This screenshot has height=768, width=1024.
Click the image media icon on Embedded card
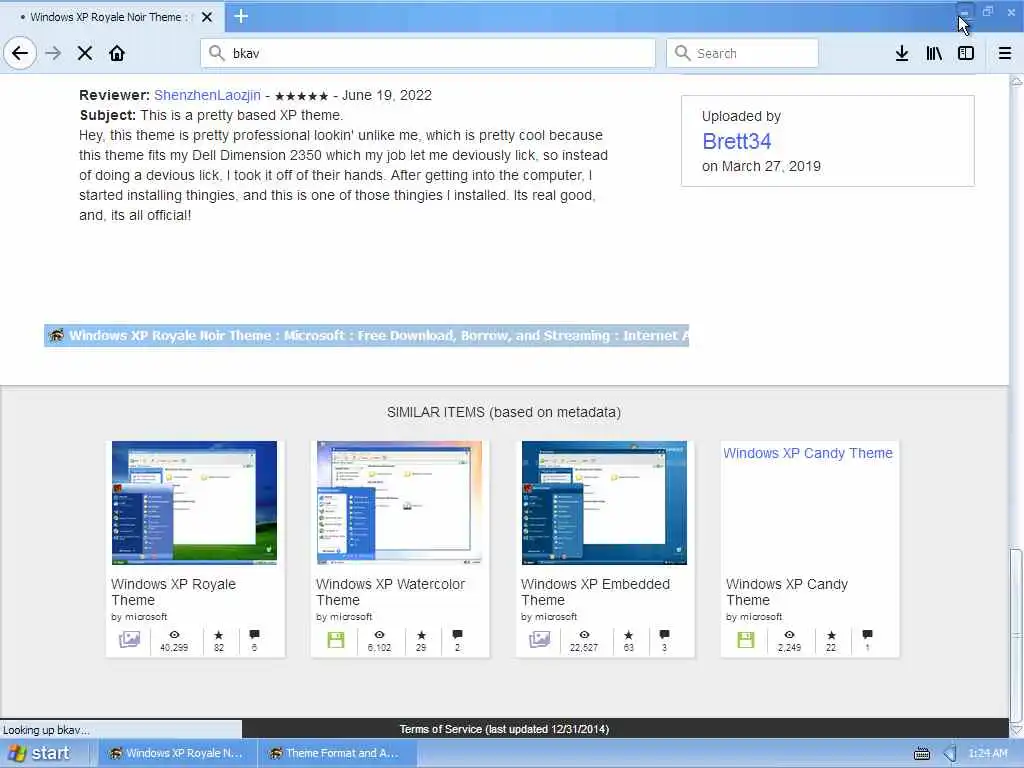(539, 639)
